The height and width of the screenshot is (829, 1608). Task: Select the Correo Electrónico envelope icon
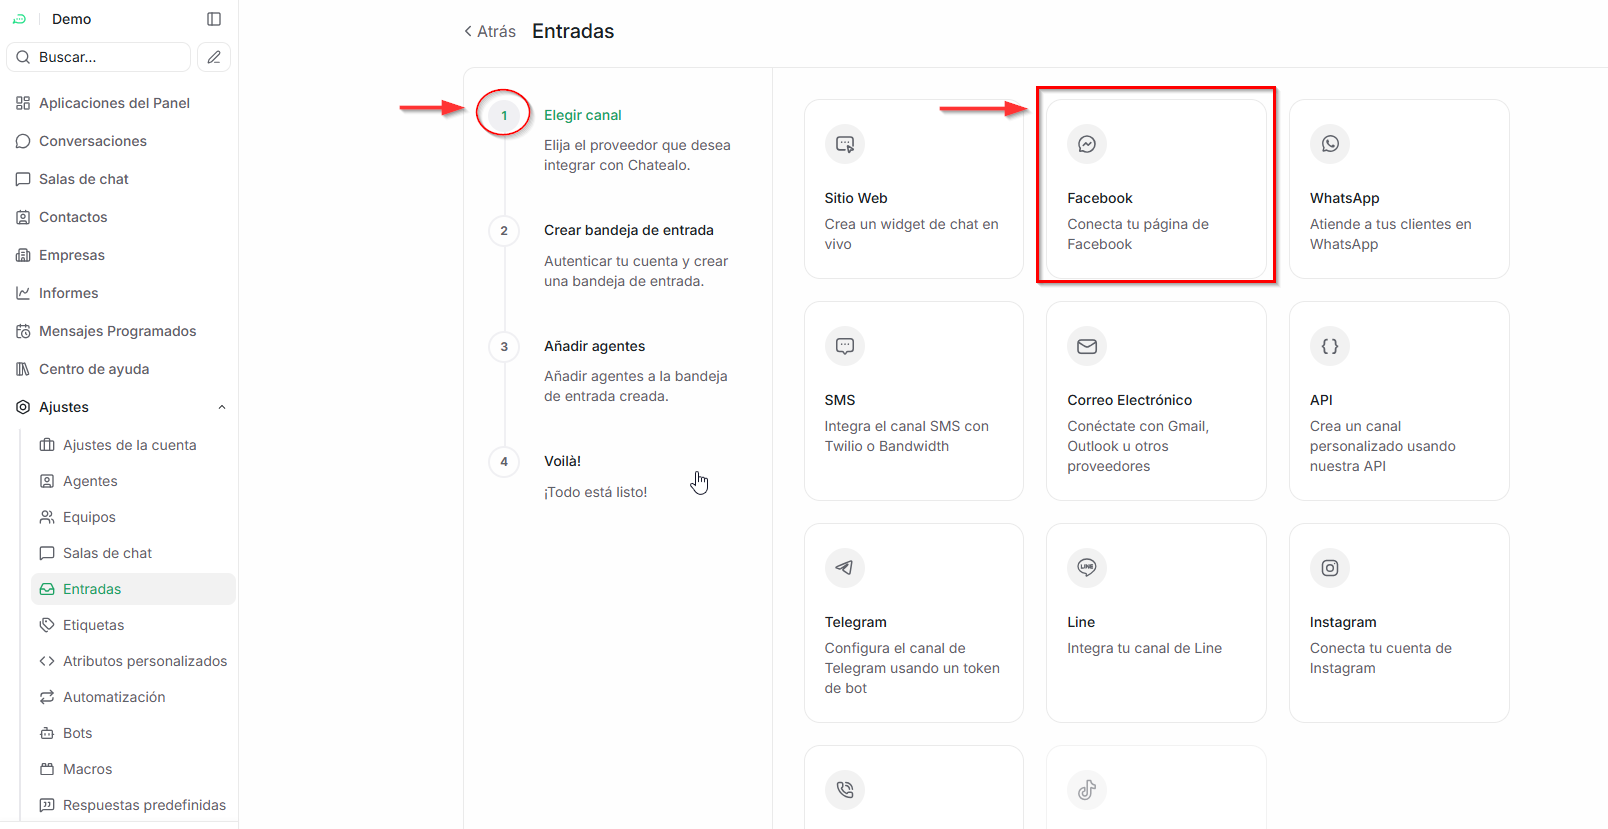click(x=1086, y=346)
